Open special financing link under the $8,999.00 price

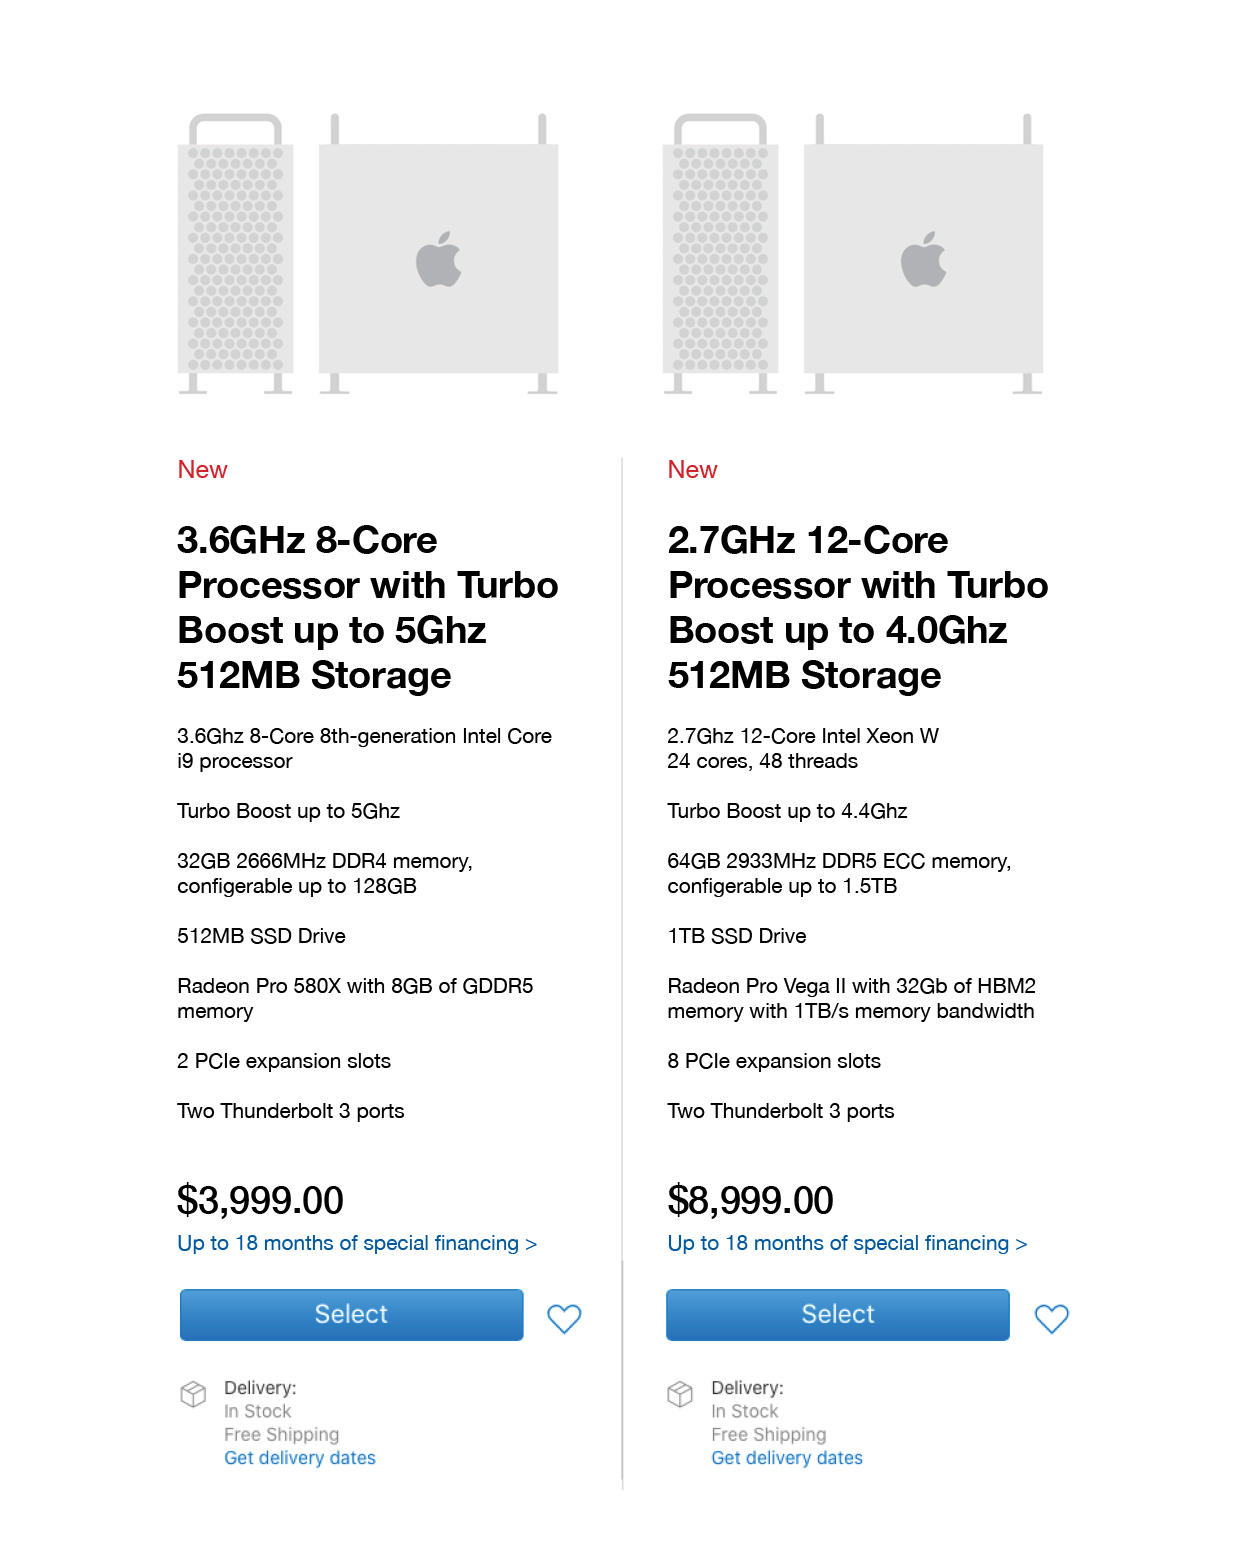pos(847,1243)
